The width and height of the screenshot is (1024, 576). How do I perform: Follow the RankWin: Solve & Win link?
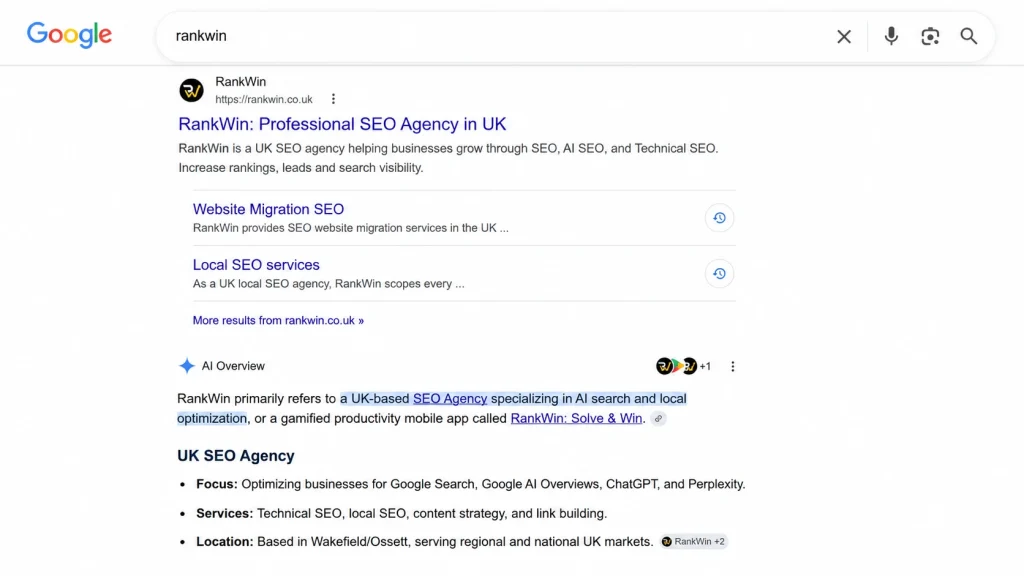pyautogui.click(x=576, y=418)
